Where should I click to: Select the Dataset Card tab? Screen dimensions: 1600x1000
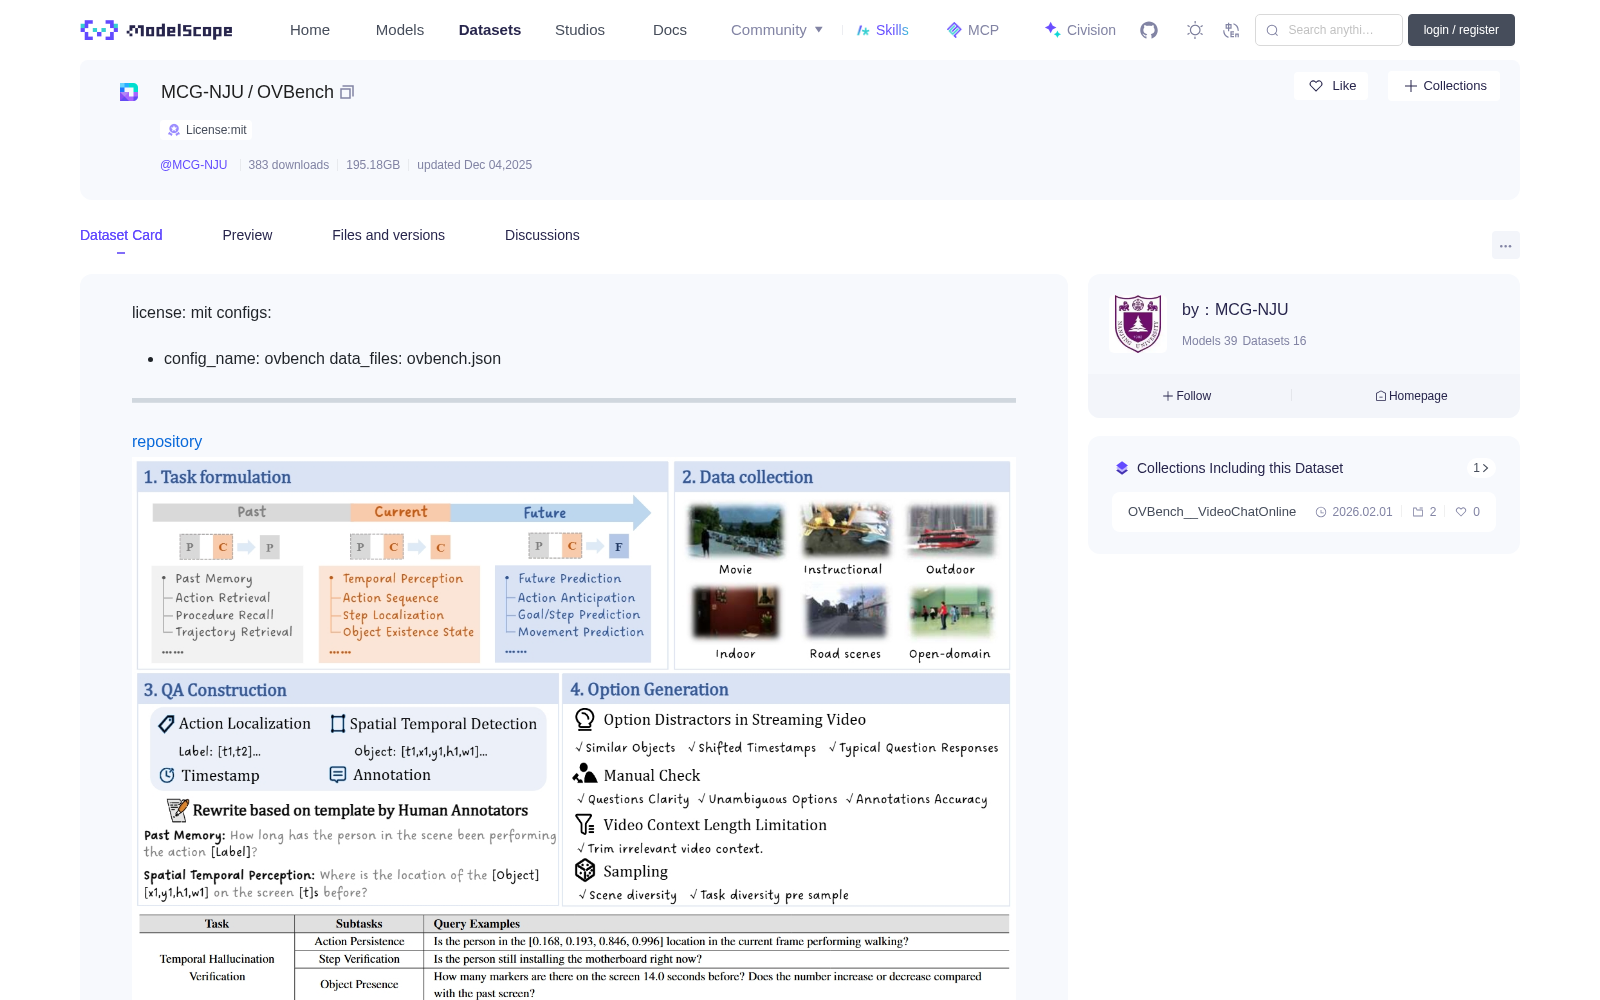point(121,235)
